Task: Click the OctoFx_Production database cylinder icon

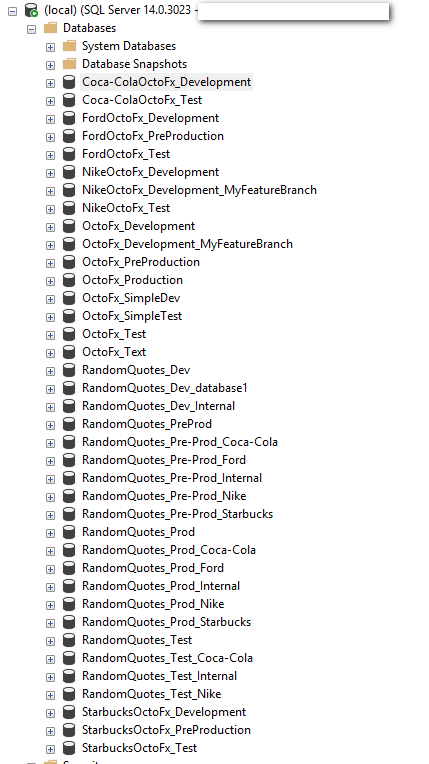Action: (x=69, y=280)
